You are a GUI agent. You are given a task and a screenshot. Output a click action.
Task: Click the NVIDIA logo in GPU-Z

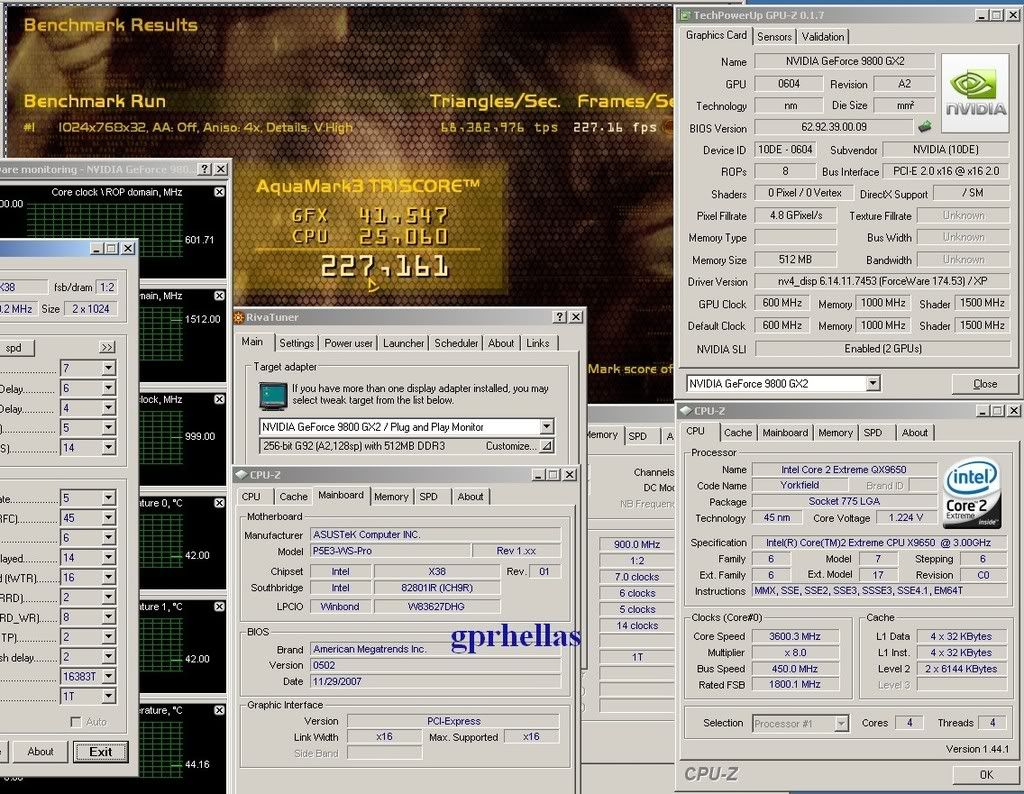coord(975,94)
